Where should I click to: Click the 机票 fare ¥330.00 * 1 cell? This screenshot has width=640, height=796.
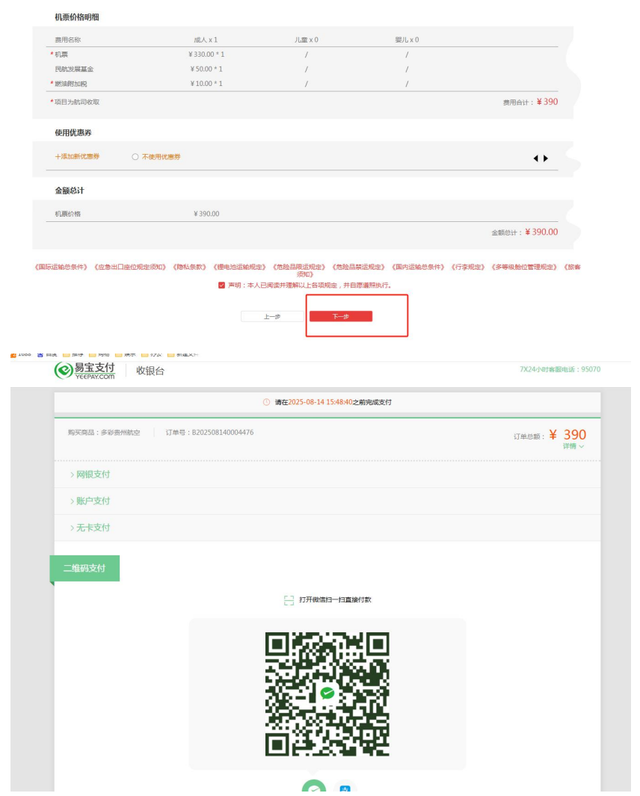point(206,54)
